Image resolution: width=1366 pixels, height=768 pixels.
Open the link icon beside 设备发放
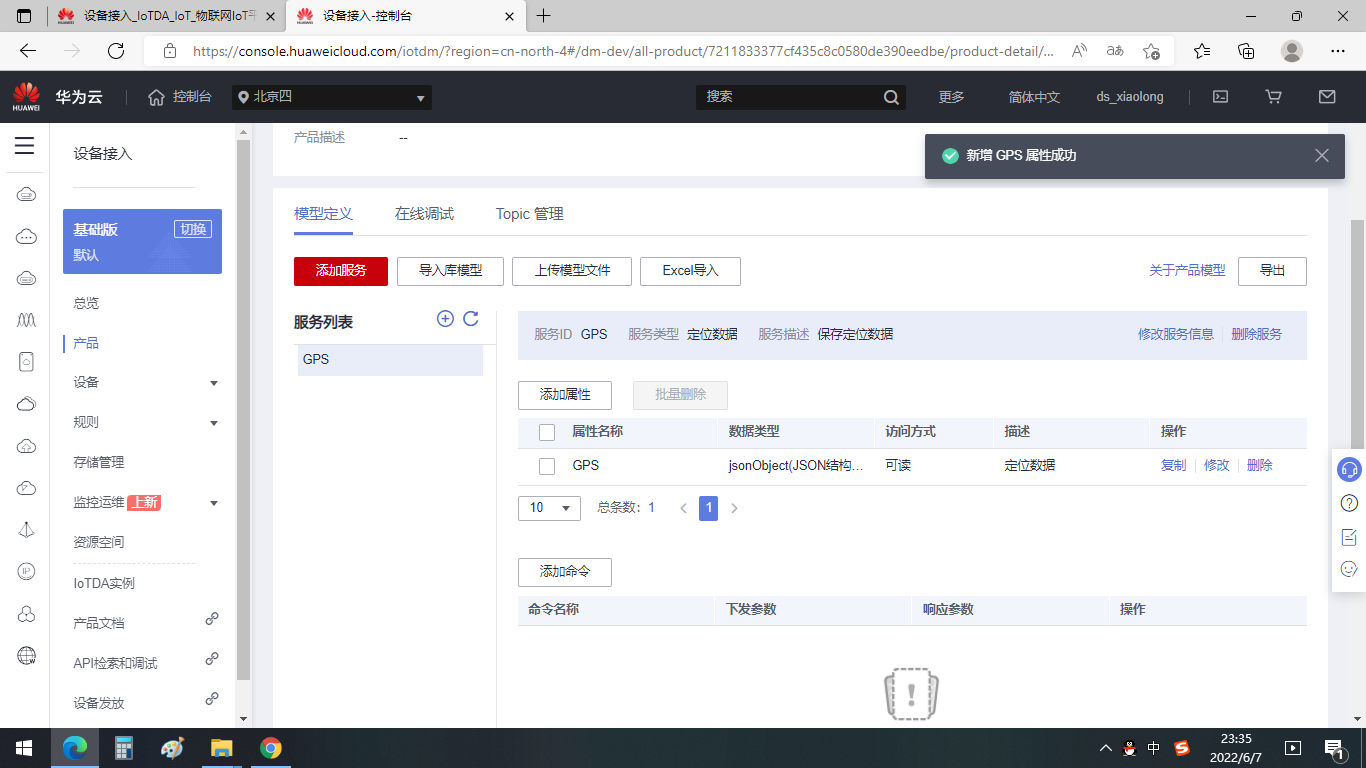click(212, 699)
